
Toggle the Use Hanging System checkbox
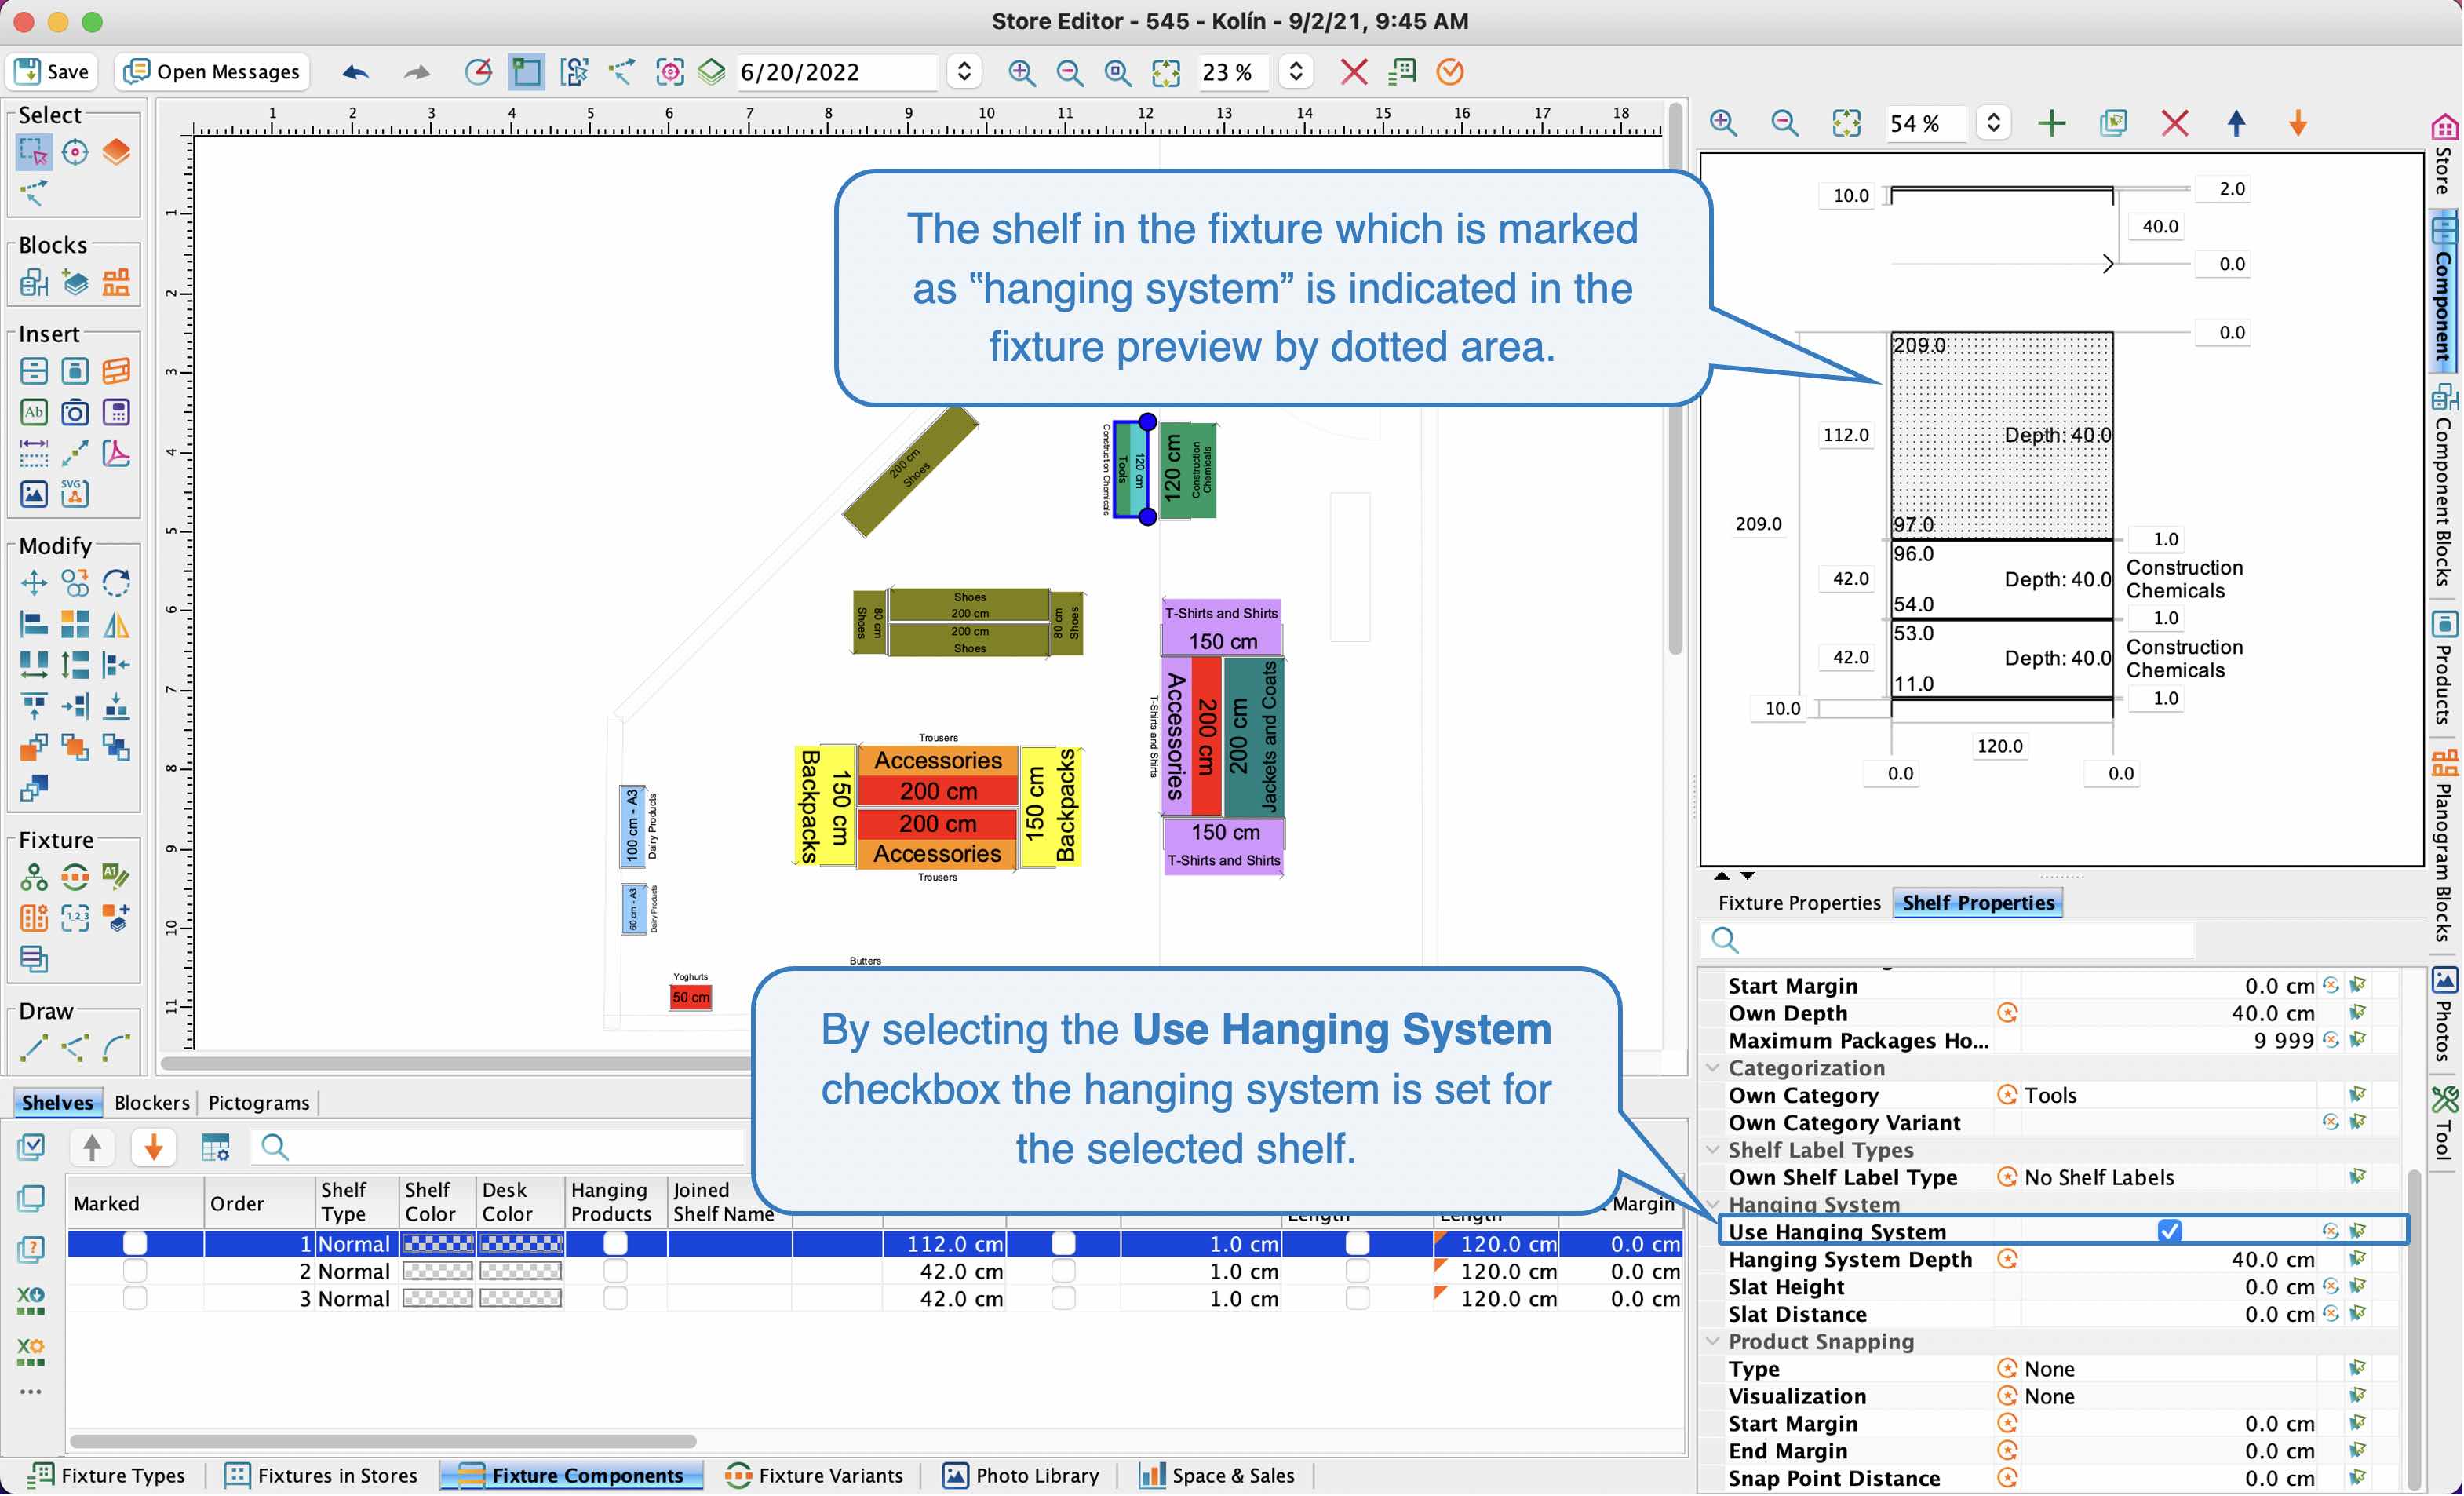point(2168,1231)
